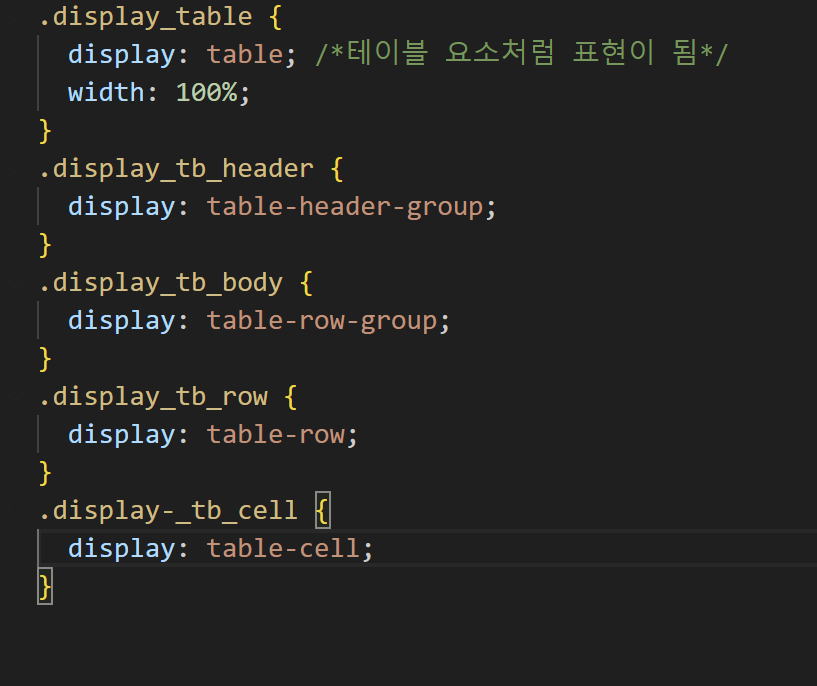Viewport: 817px width, 686px height.
Task: Click the 'display' property inside .display_tb_row
Action: 121,436
